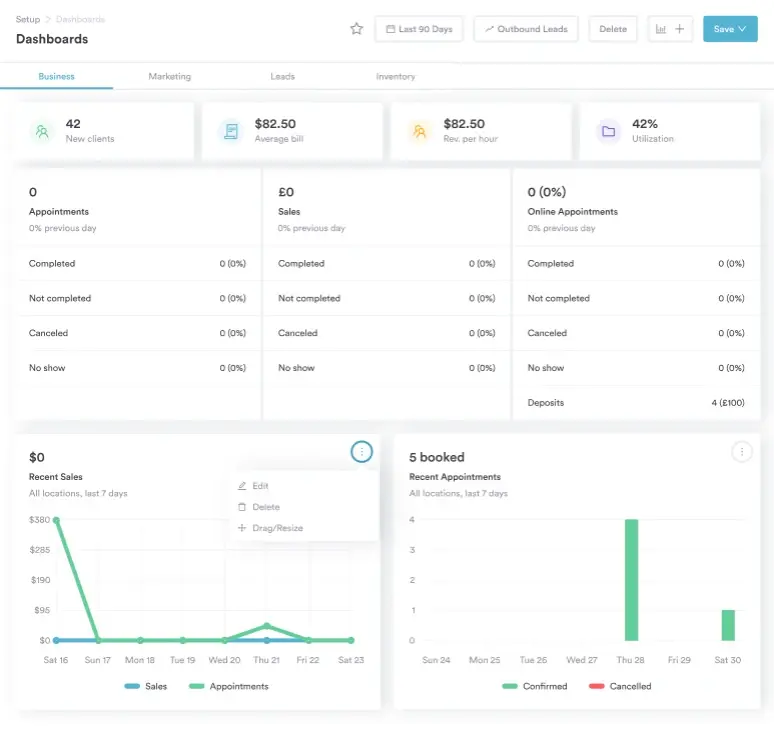The height and width of the screenshot is (734, 774).
Task: Switch to the Marketing tab
Action: point(169,76)
